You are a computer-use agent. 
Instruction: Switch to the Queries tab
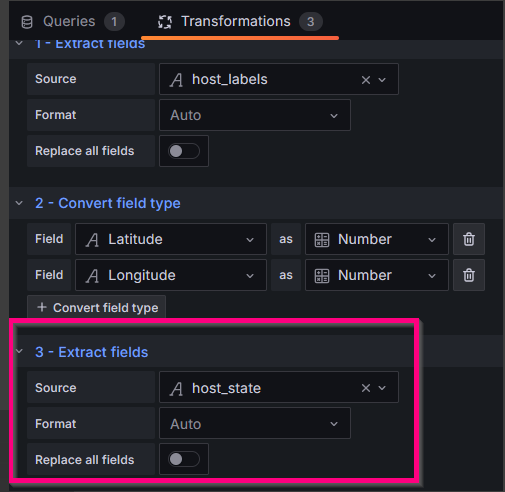(x=72, y=22)
